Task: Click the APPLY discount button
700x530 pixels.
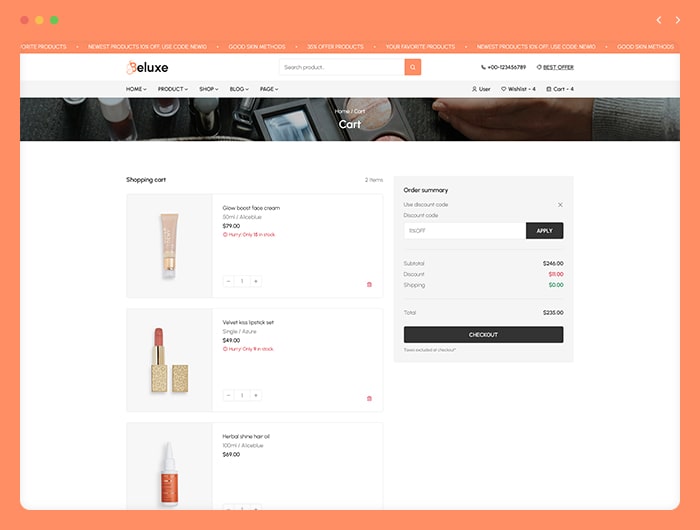Action: tap(544, 230)
